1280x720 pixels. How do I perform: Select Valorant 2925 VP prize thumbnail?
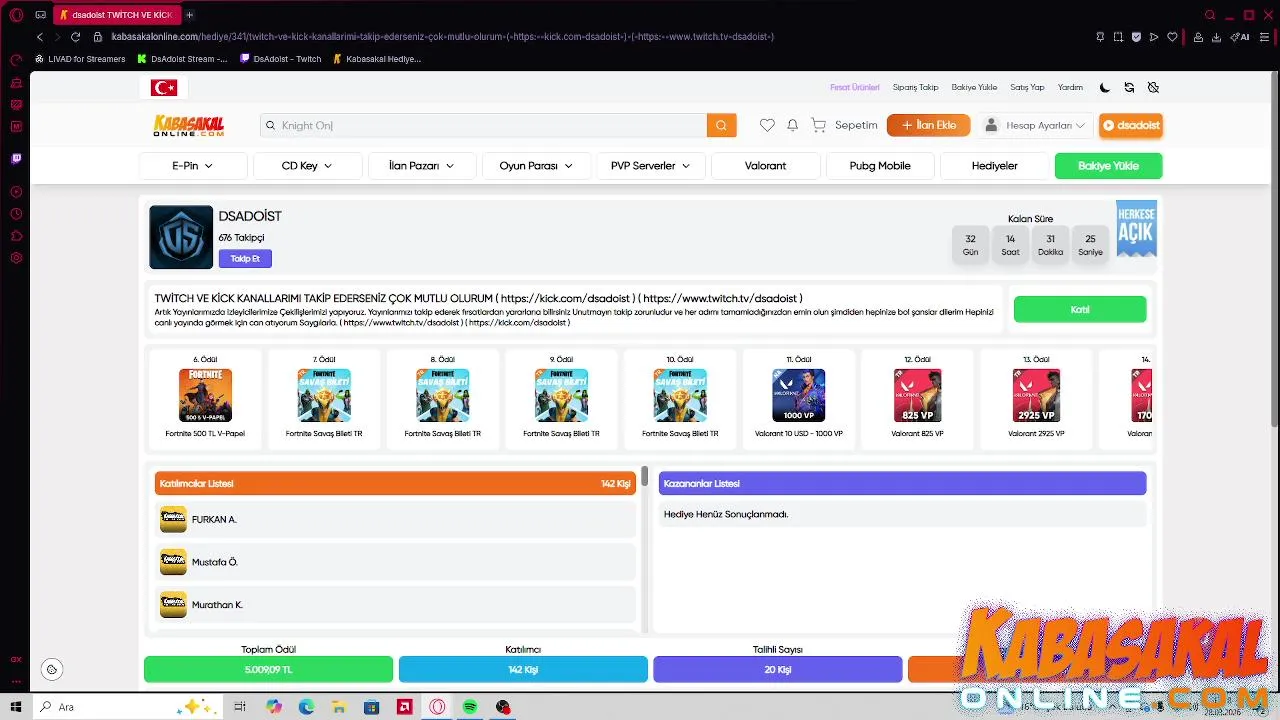[1036, 395]
